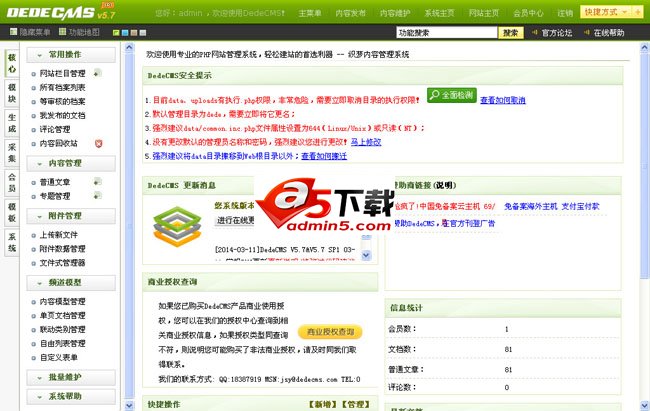Open 评论管理 in the sidebar
The height and width of the screenshot is (411, 650).
point(55,129)
